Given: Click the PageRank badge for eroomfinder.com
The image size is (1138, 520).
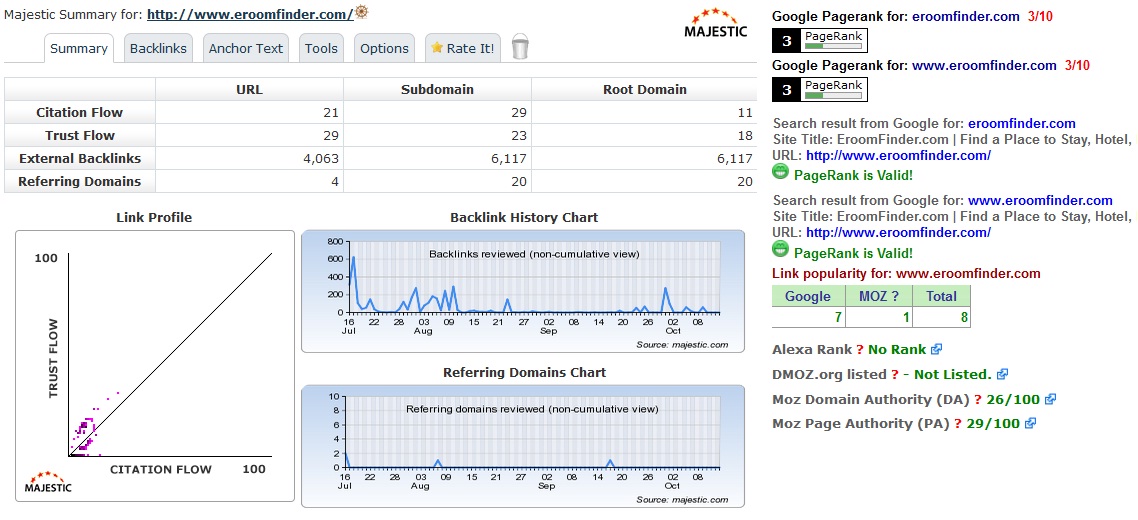Looking at the screenshot, I should [x=819, y=41].
